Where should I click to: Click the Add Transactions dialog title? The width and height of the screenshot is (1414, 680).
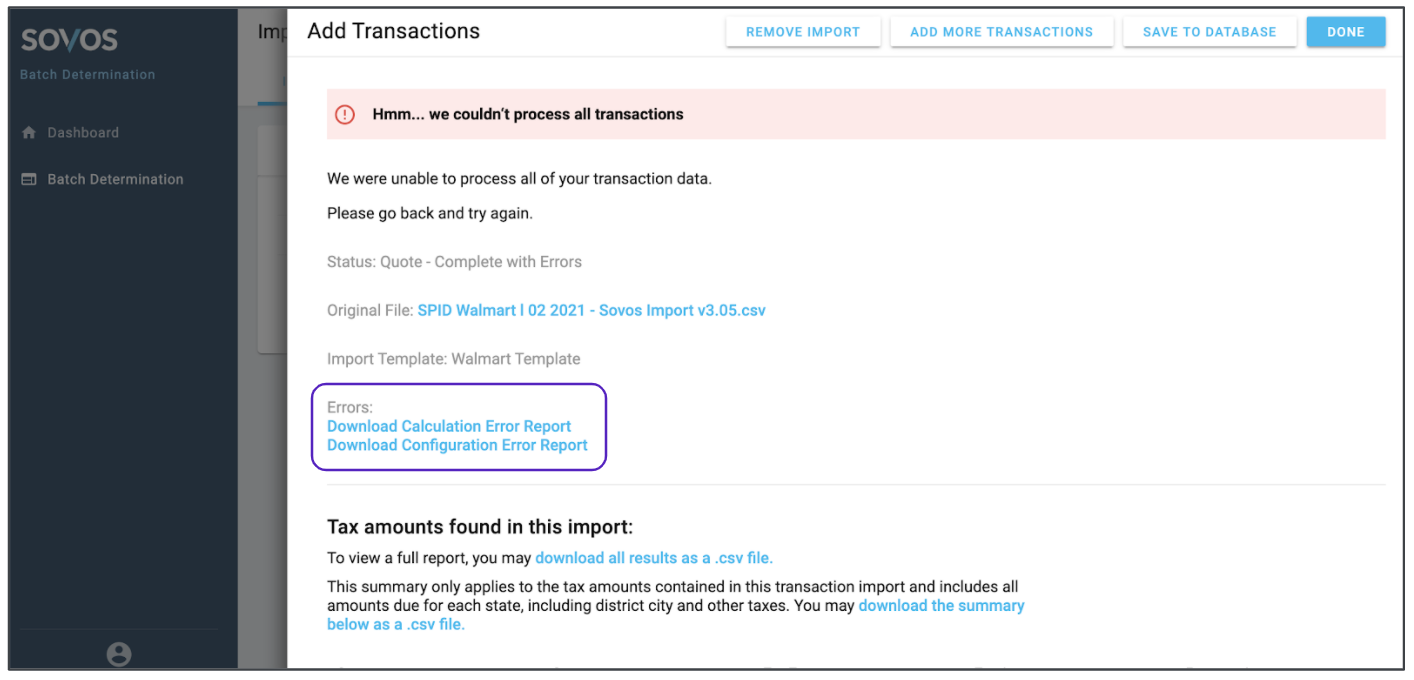coord(393,31)
